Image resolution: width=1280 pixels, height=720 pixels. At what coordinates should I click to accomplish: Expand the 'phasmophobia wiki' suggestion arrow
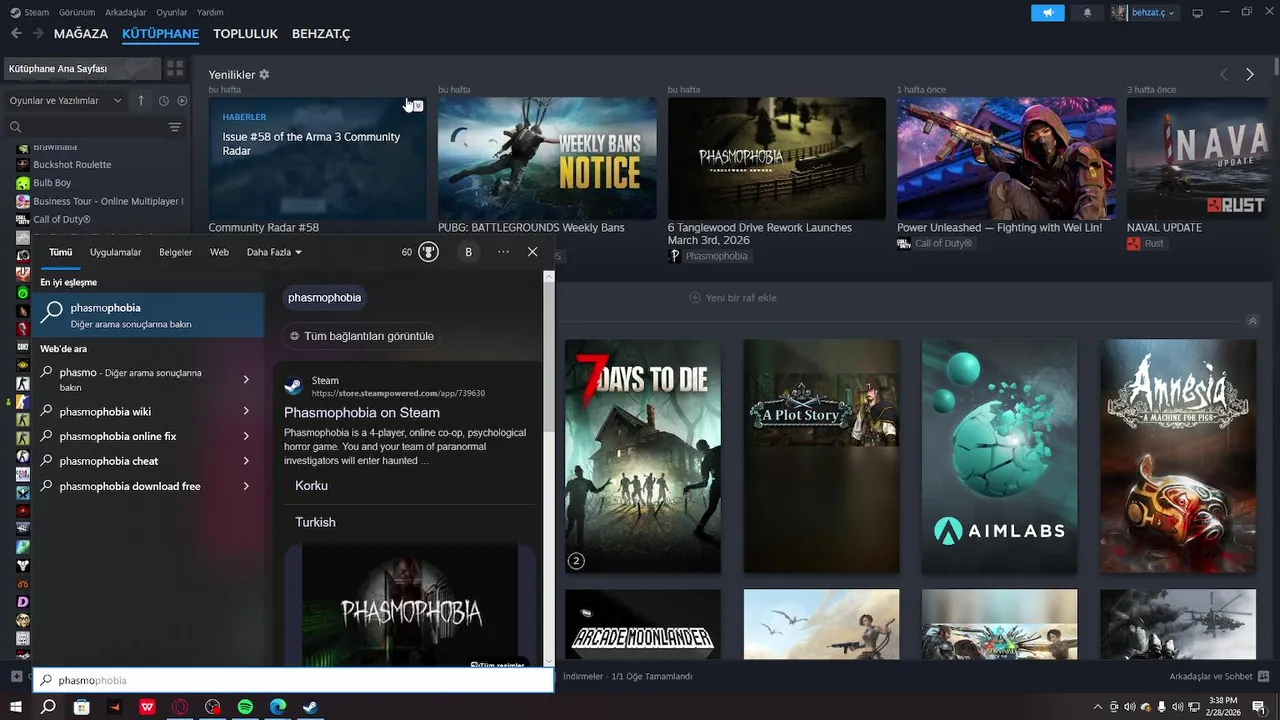[x=246, y=411]
